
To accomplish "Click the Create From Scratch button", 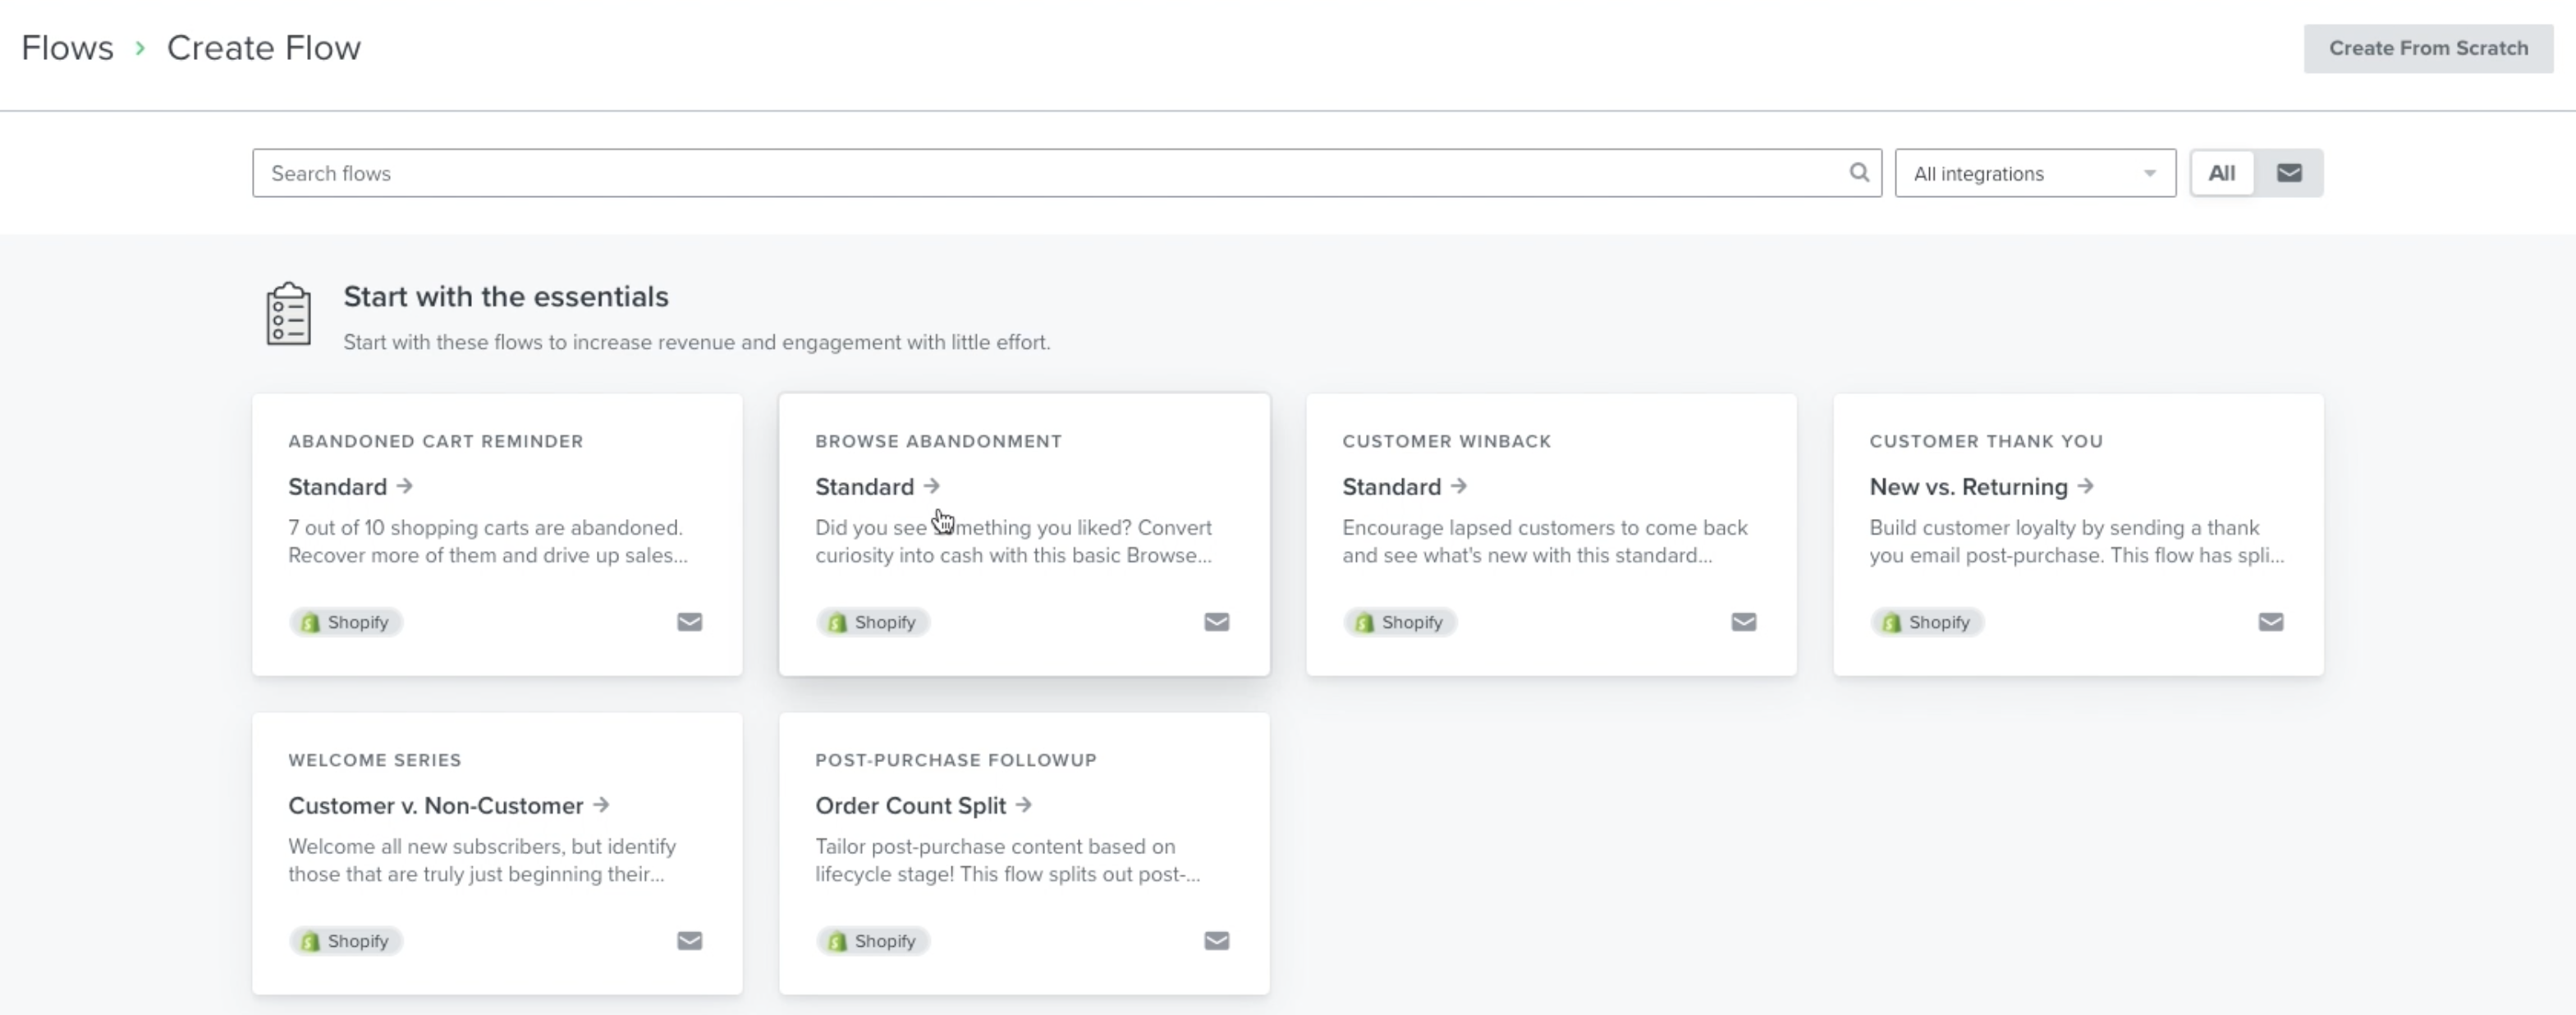I will coord(2427,48).
